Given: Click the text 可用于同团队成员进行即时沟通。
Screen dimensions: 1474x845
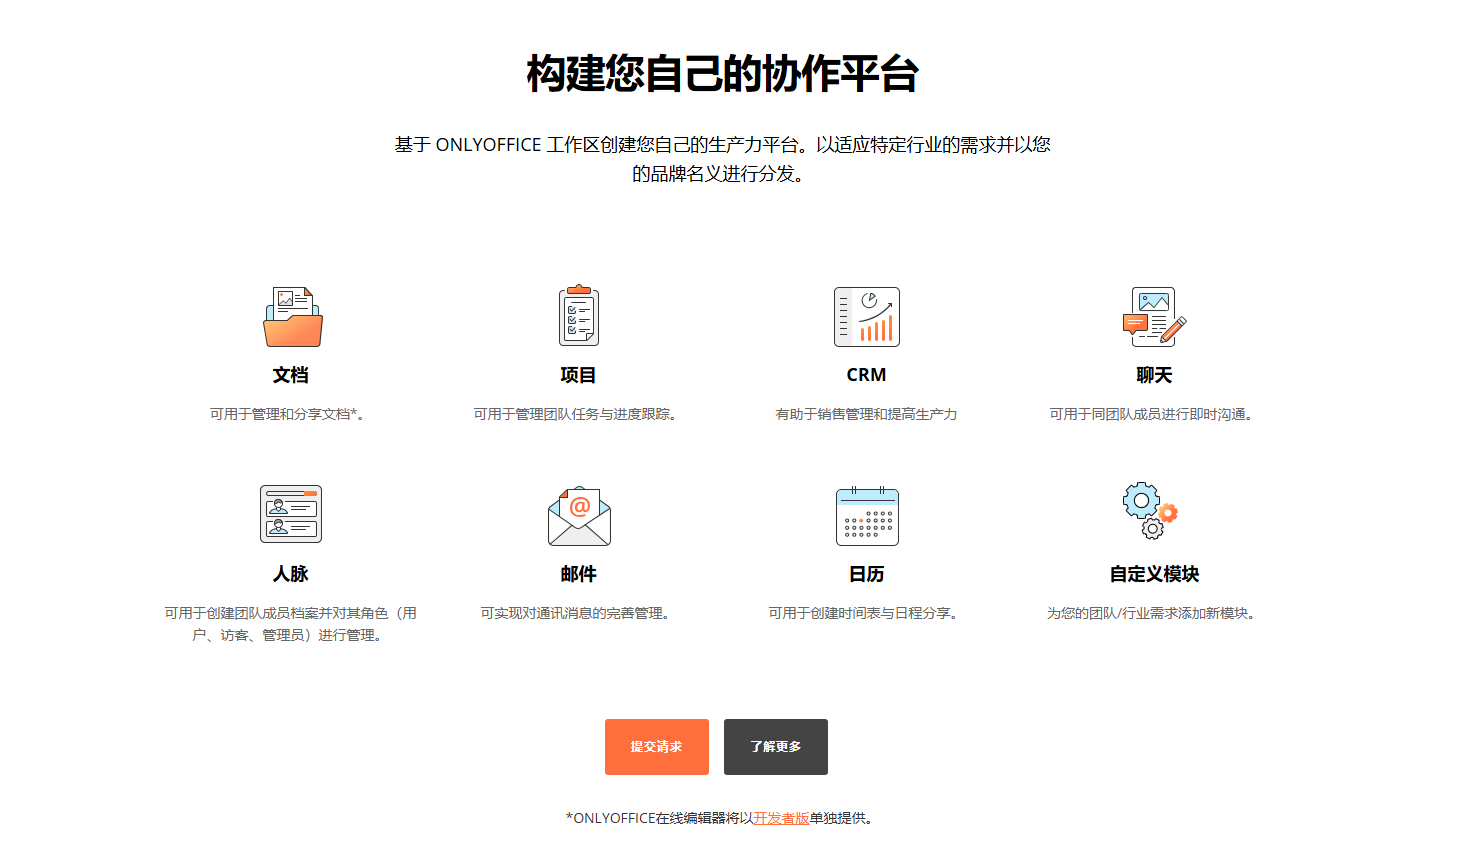Looking at the screenshot, I should [x=1154, y=414].
